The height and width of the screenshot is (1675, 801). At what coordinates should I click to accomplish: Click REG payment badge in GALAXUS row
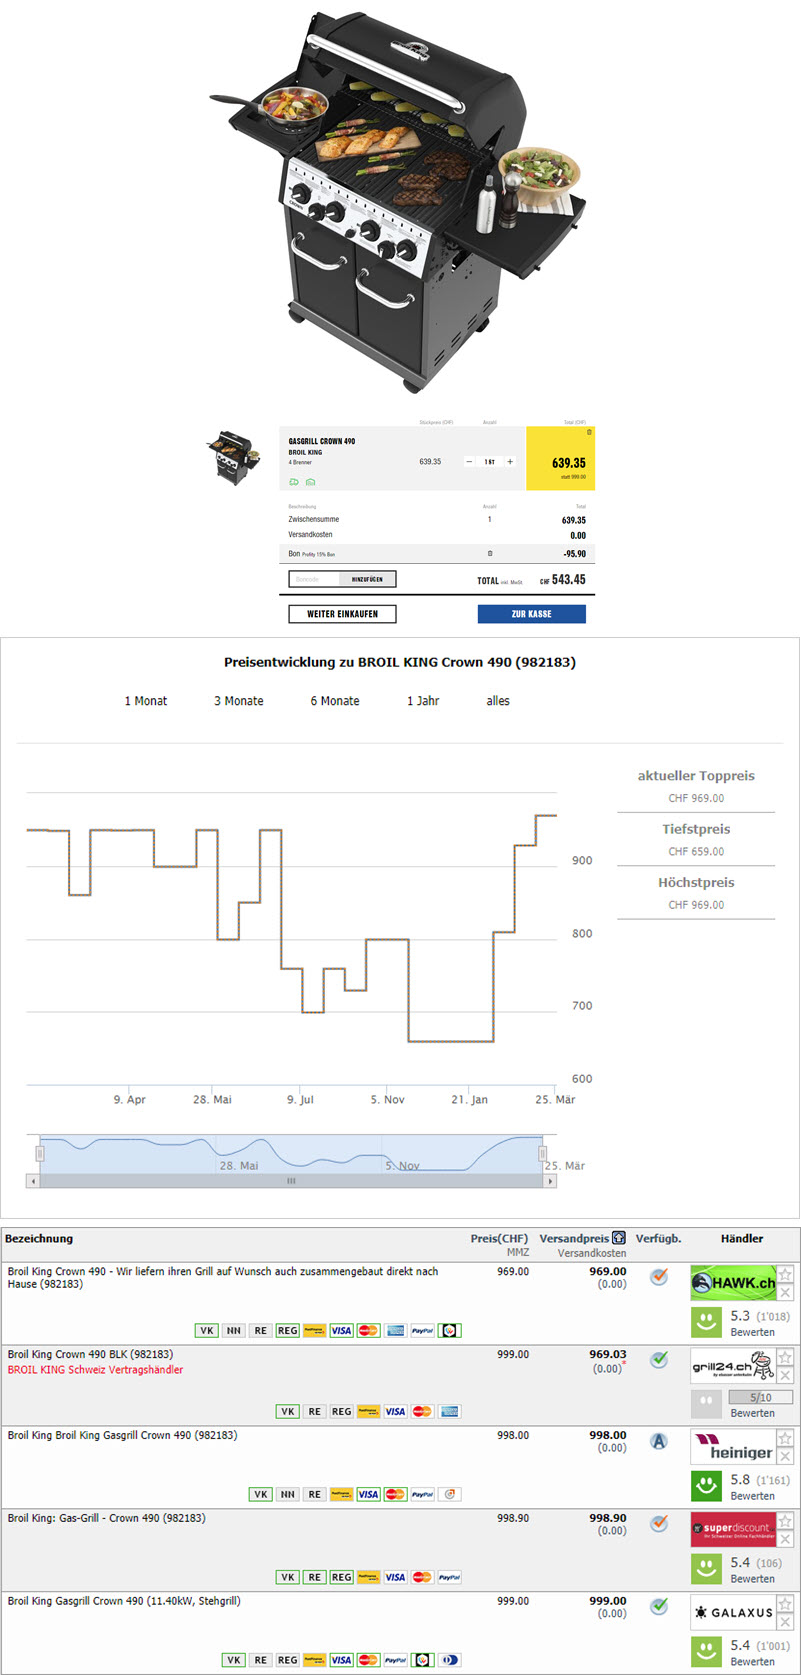(287, 1660)
